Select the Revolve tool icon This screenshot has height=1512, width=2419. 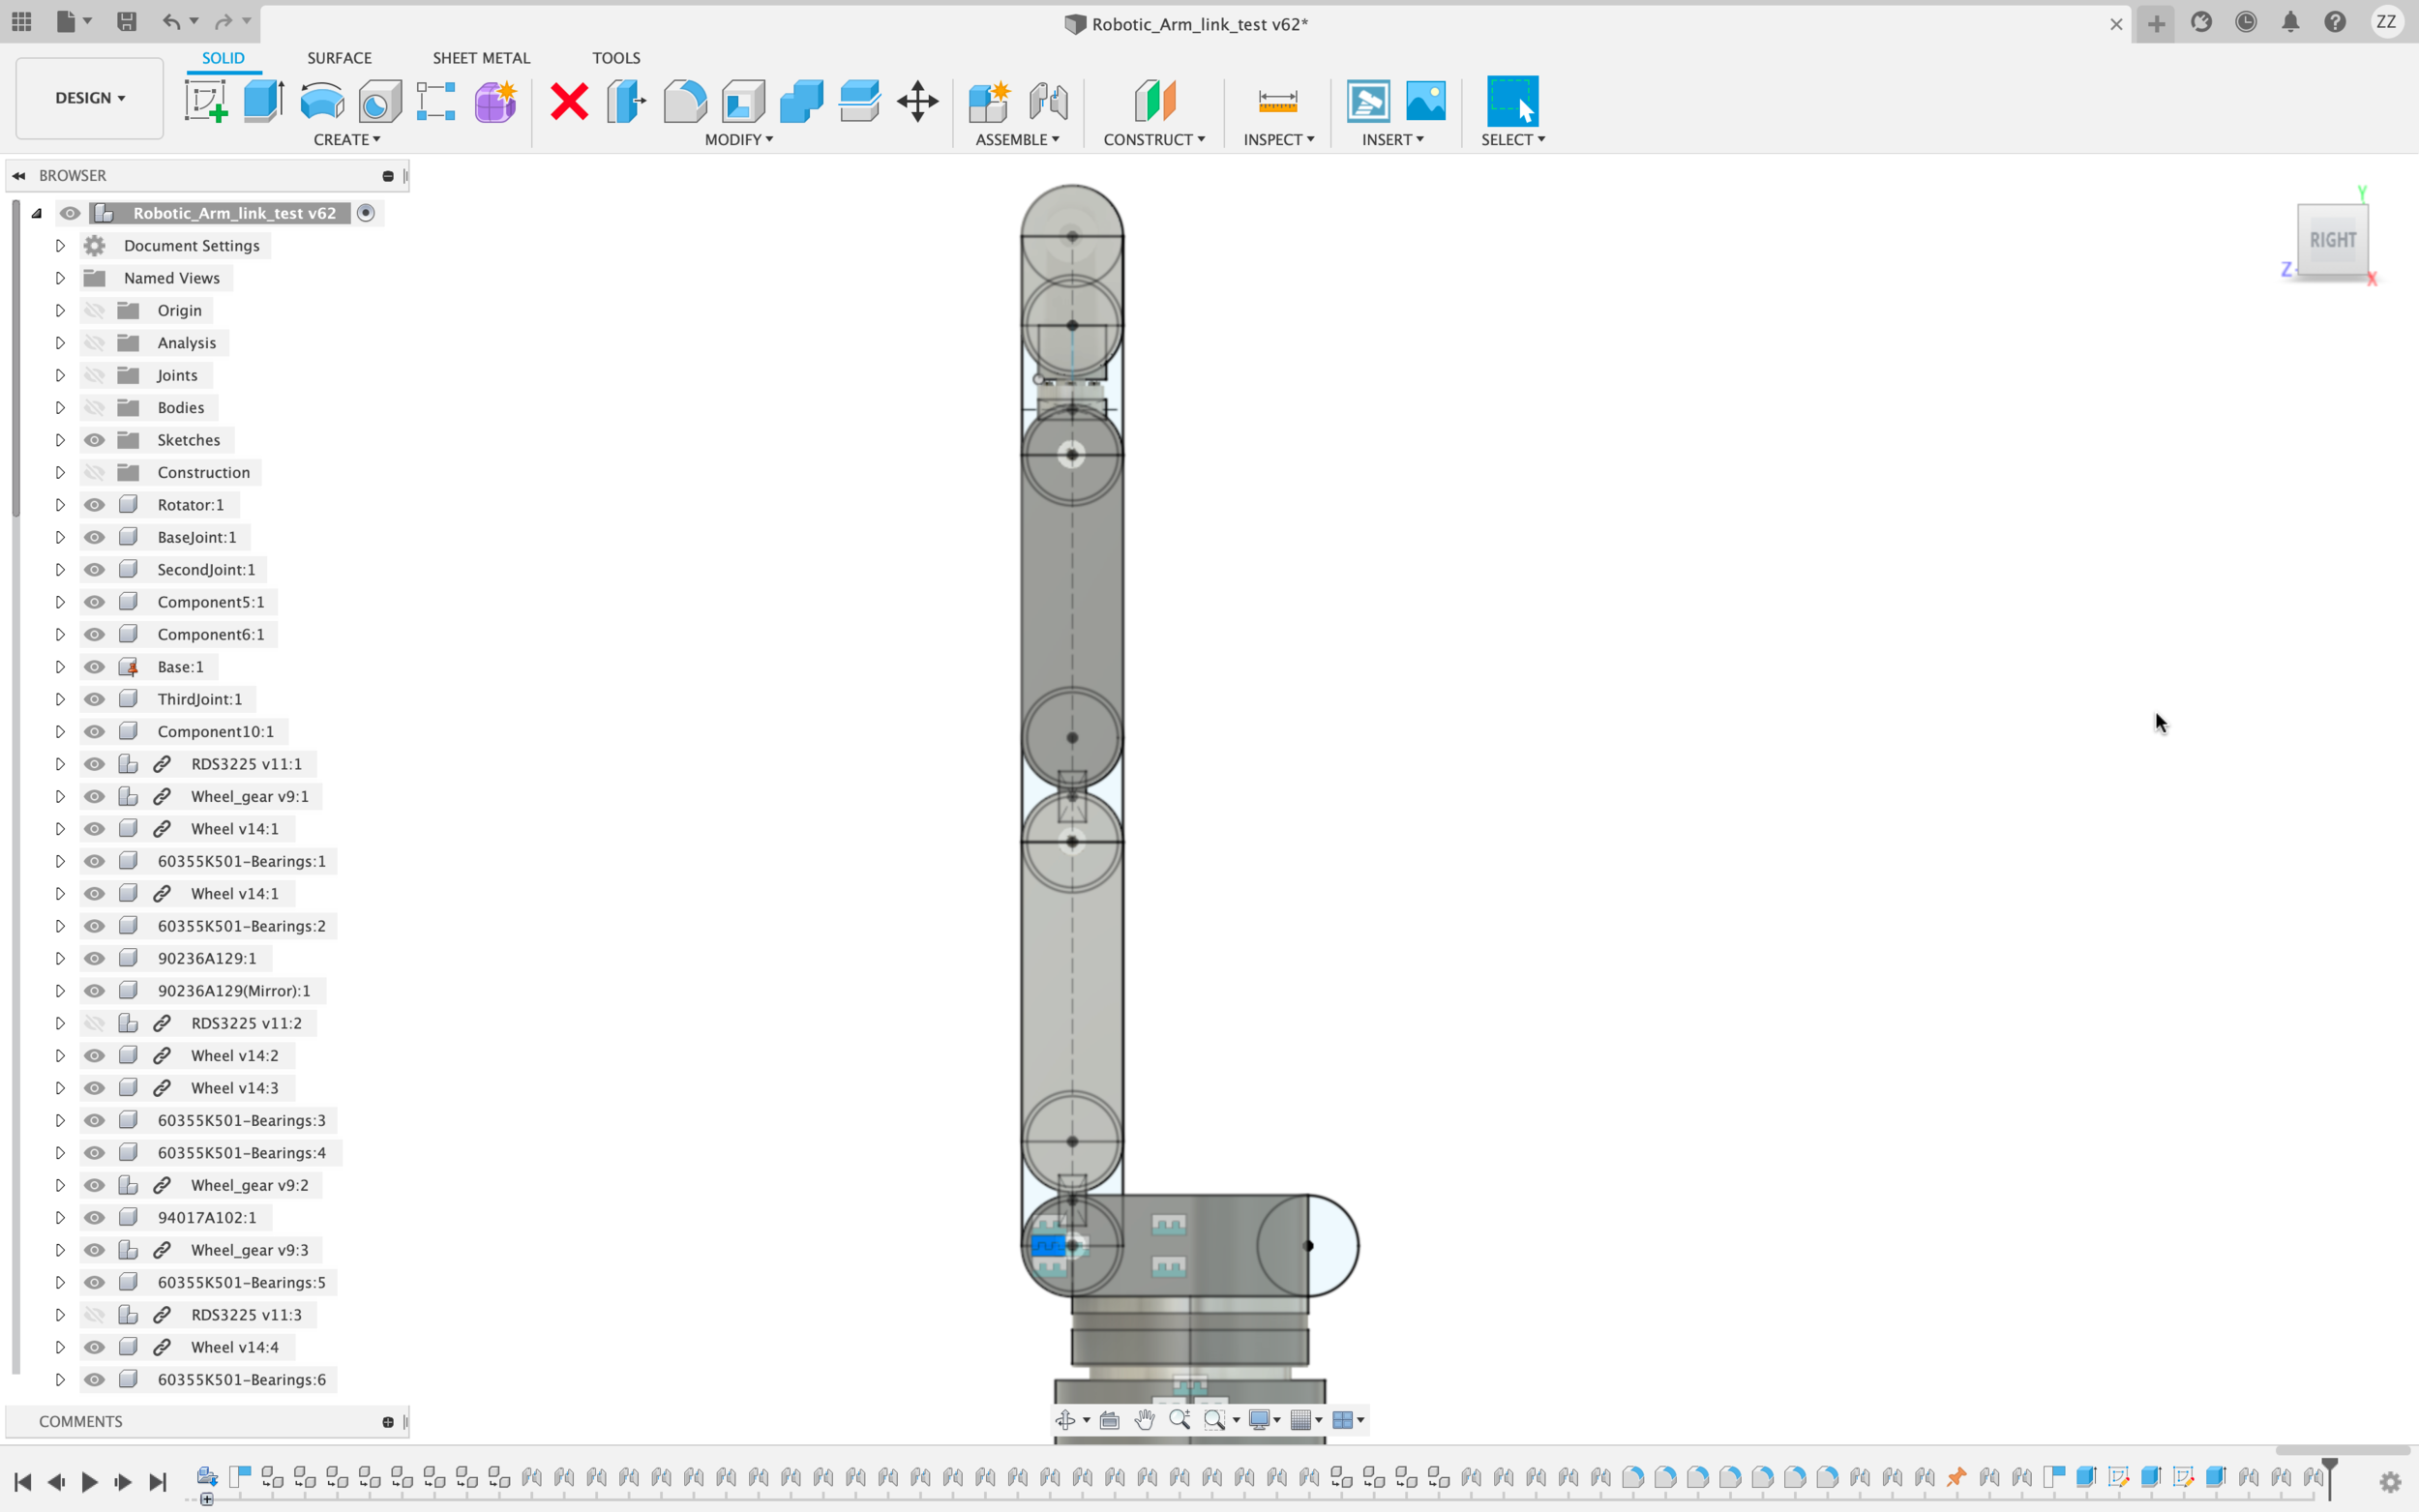322,101
